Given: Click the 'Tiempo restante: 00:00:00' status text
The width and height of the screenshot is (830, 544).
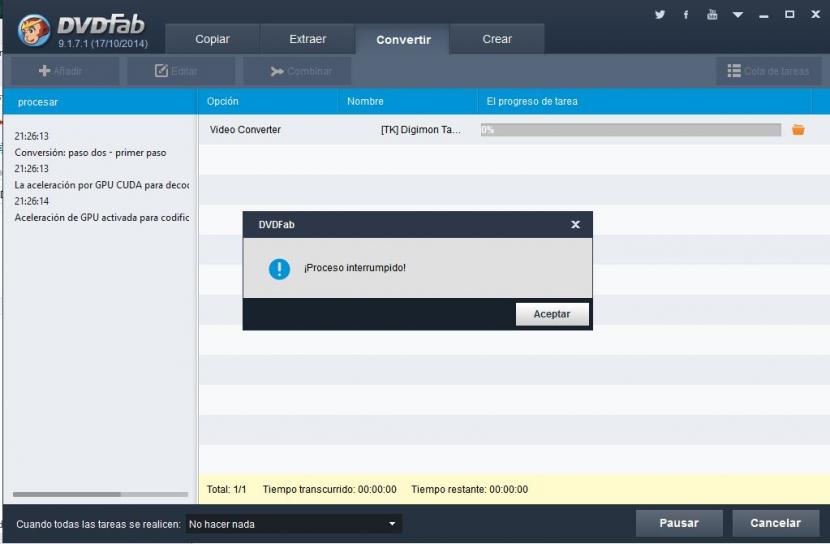Looking at the screenshot, I should [x=470, y=489].
